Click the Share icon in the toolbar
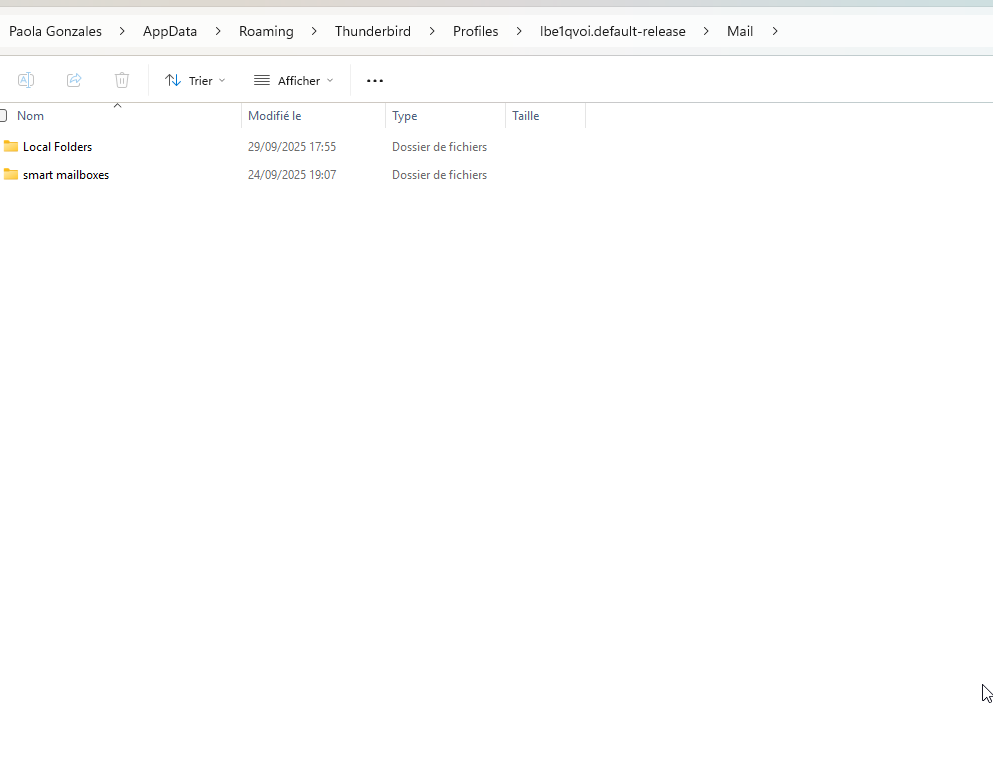993x772 pixels. tap(74, 80)
